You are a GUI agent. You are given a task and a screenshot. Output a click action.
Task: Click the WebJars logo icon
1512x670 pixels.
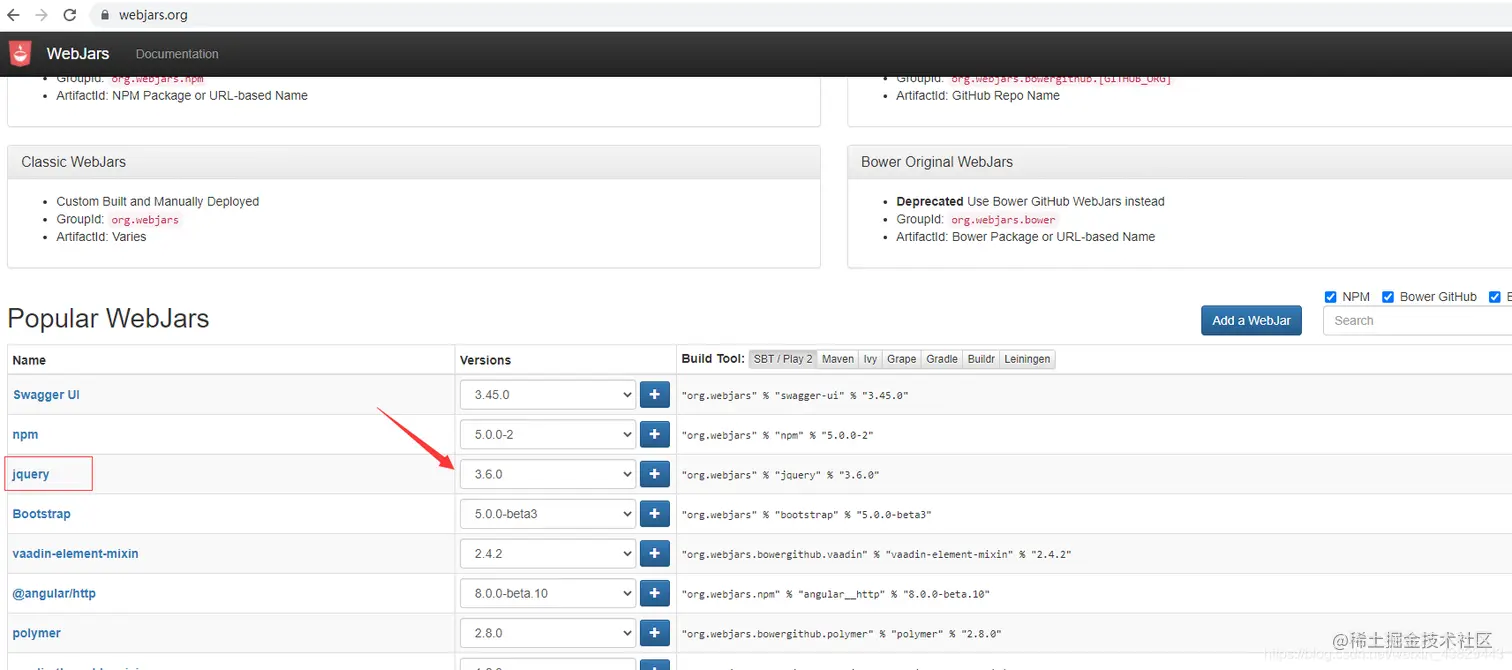coord(20,54)
